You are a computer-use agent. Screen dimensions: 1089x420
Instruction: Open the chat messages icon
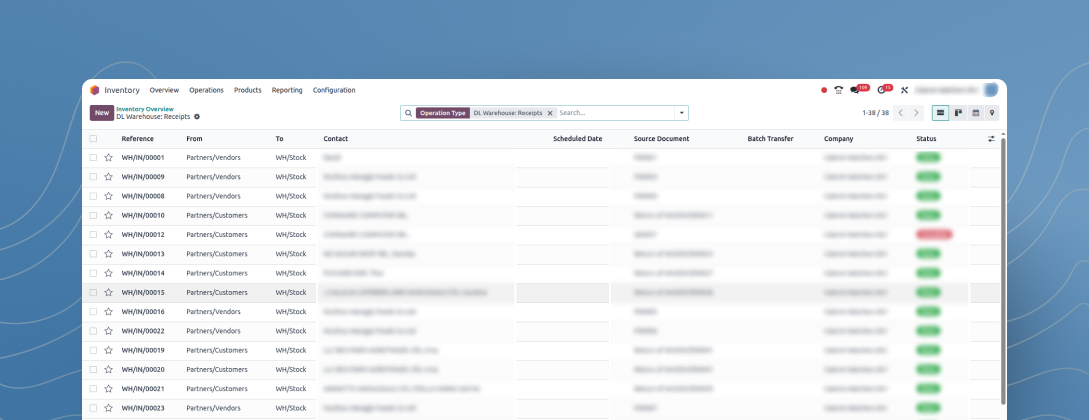click(855, 90)
